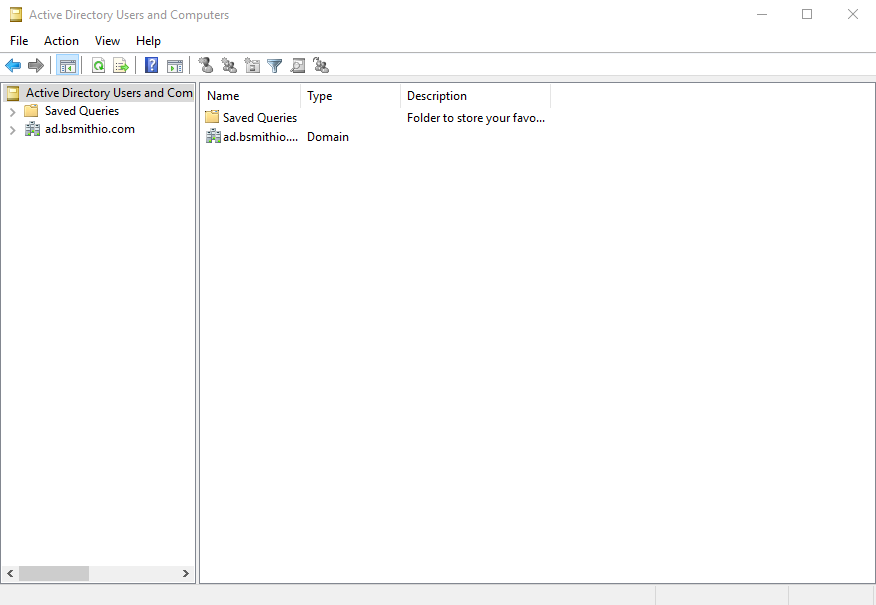Click the tree scrollbar's left arrow
This screenshot has height=605, width=876.
click(x=10, y=573)
